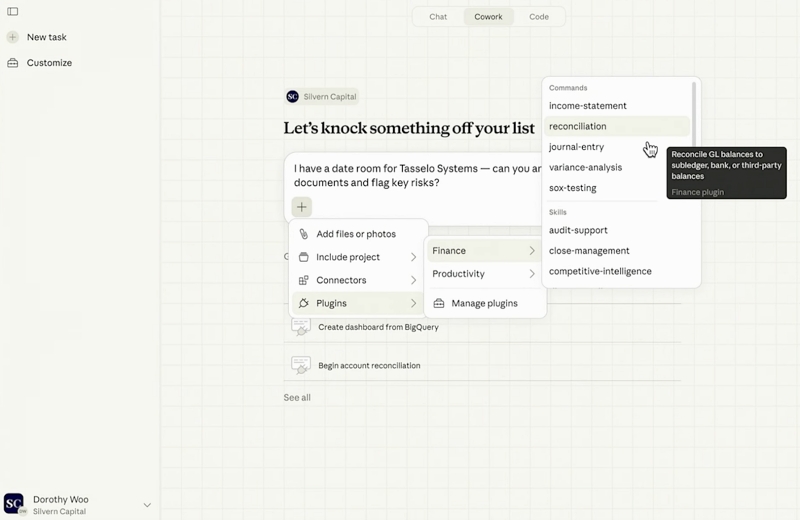Expand the Productivity plugin chevron
The image size is (800, 520).
[532, 274]
